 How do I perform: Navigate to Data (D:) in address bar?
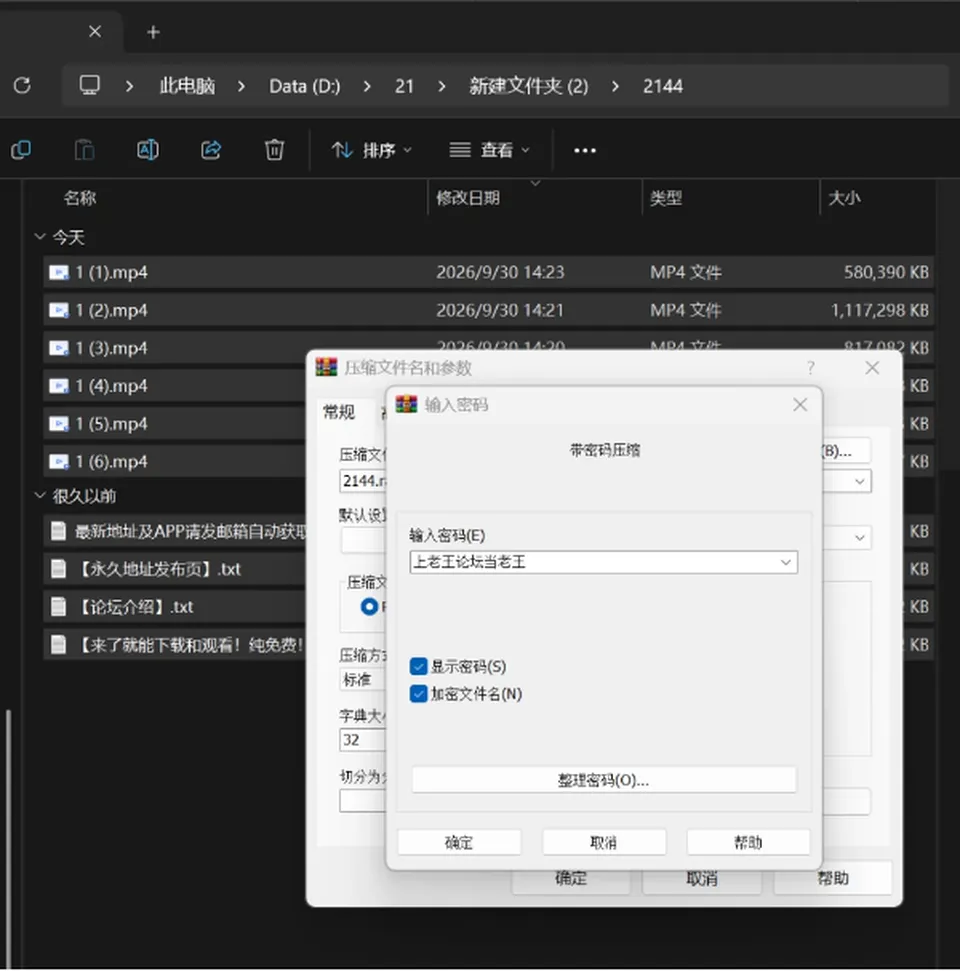[x=305, y=86]
